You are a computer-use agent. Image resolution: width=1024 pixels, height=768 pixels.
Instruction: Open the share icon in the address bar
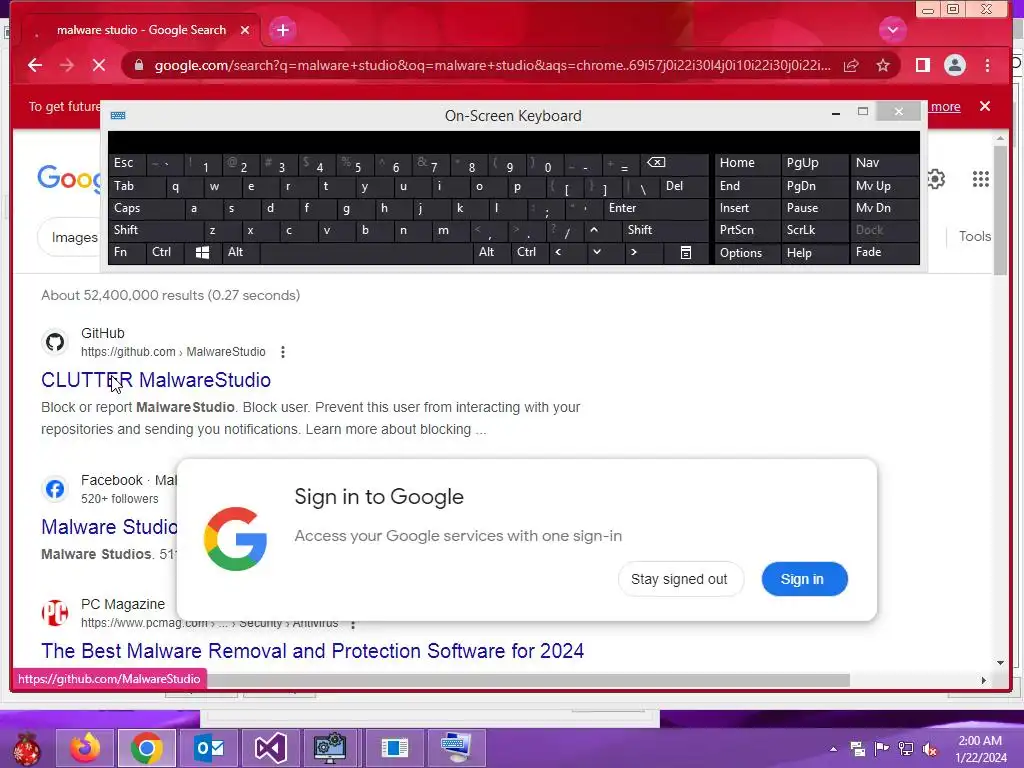[851, 65]
